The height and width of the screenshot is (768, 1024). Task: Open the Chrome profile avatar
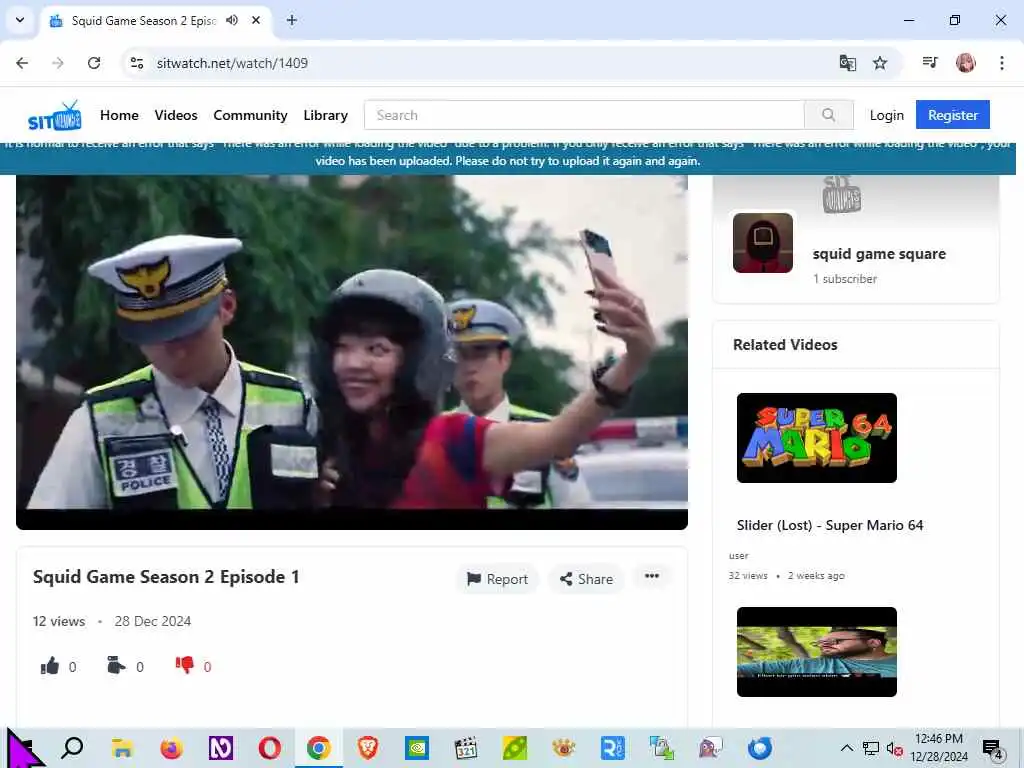tap(965, 63)
